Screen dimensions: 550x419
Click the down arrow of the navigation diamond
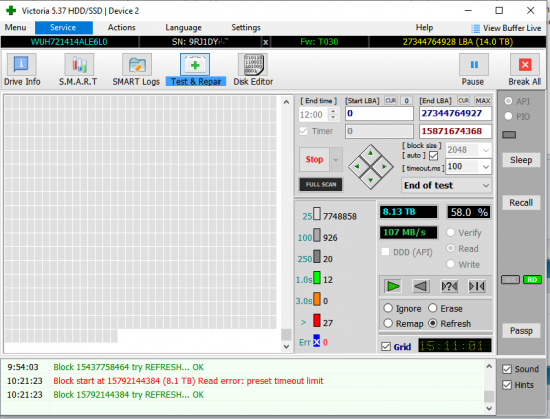370,180
